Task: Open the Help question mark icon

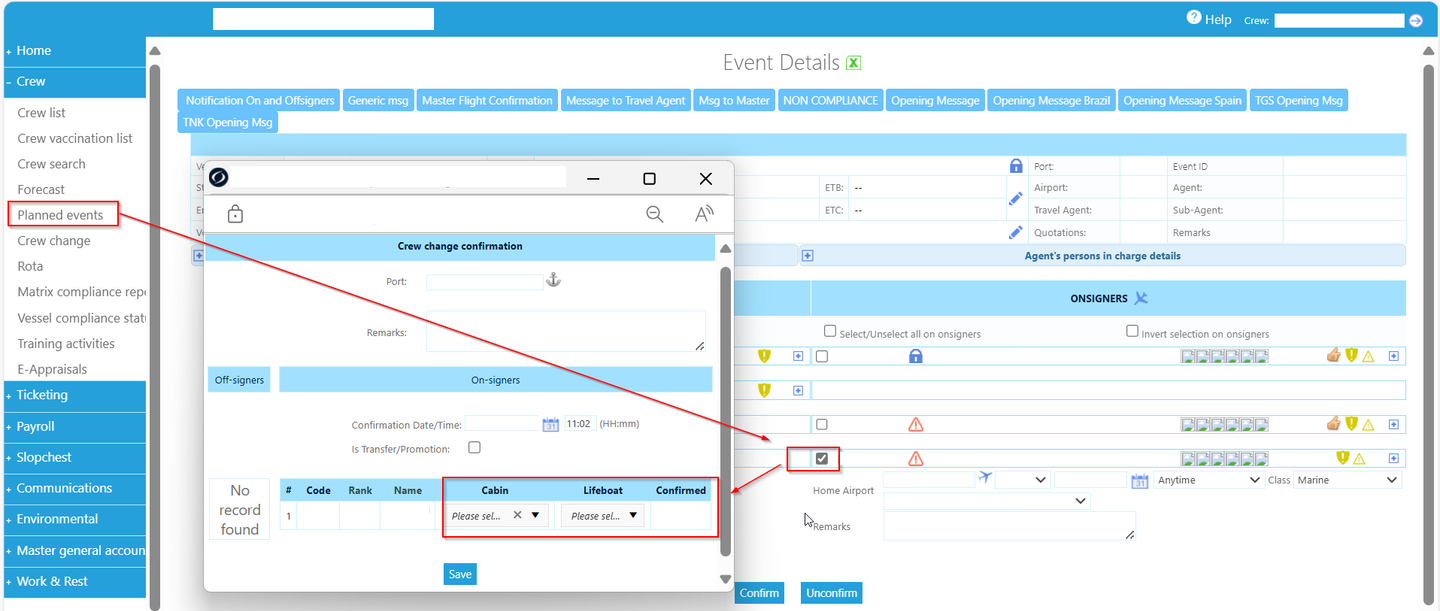Action: click(1193, 17)
